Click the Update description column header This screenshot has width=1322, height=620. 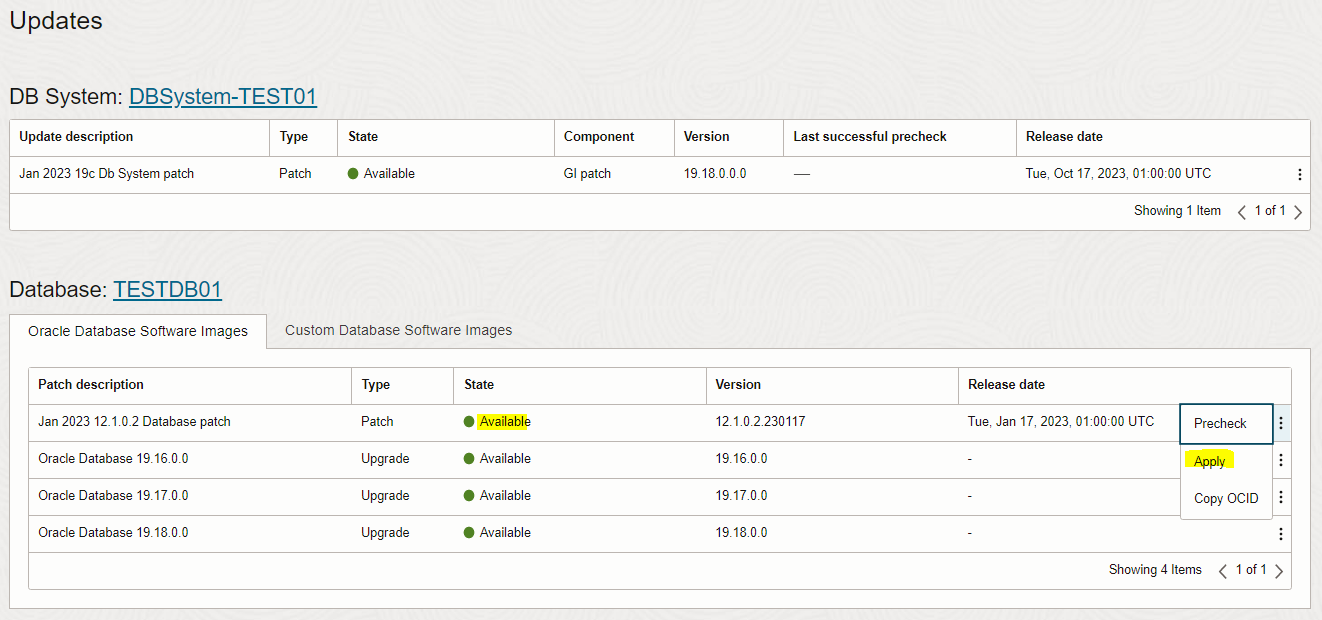(x=76, y=137)
